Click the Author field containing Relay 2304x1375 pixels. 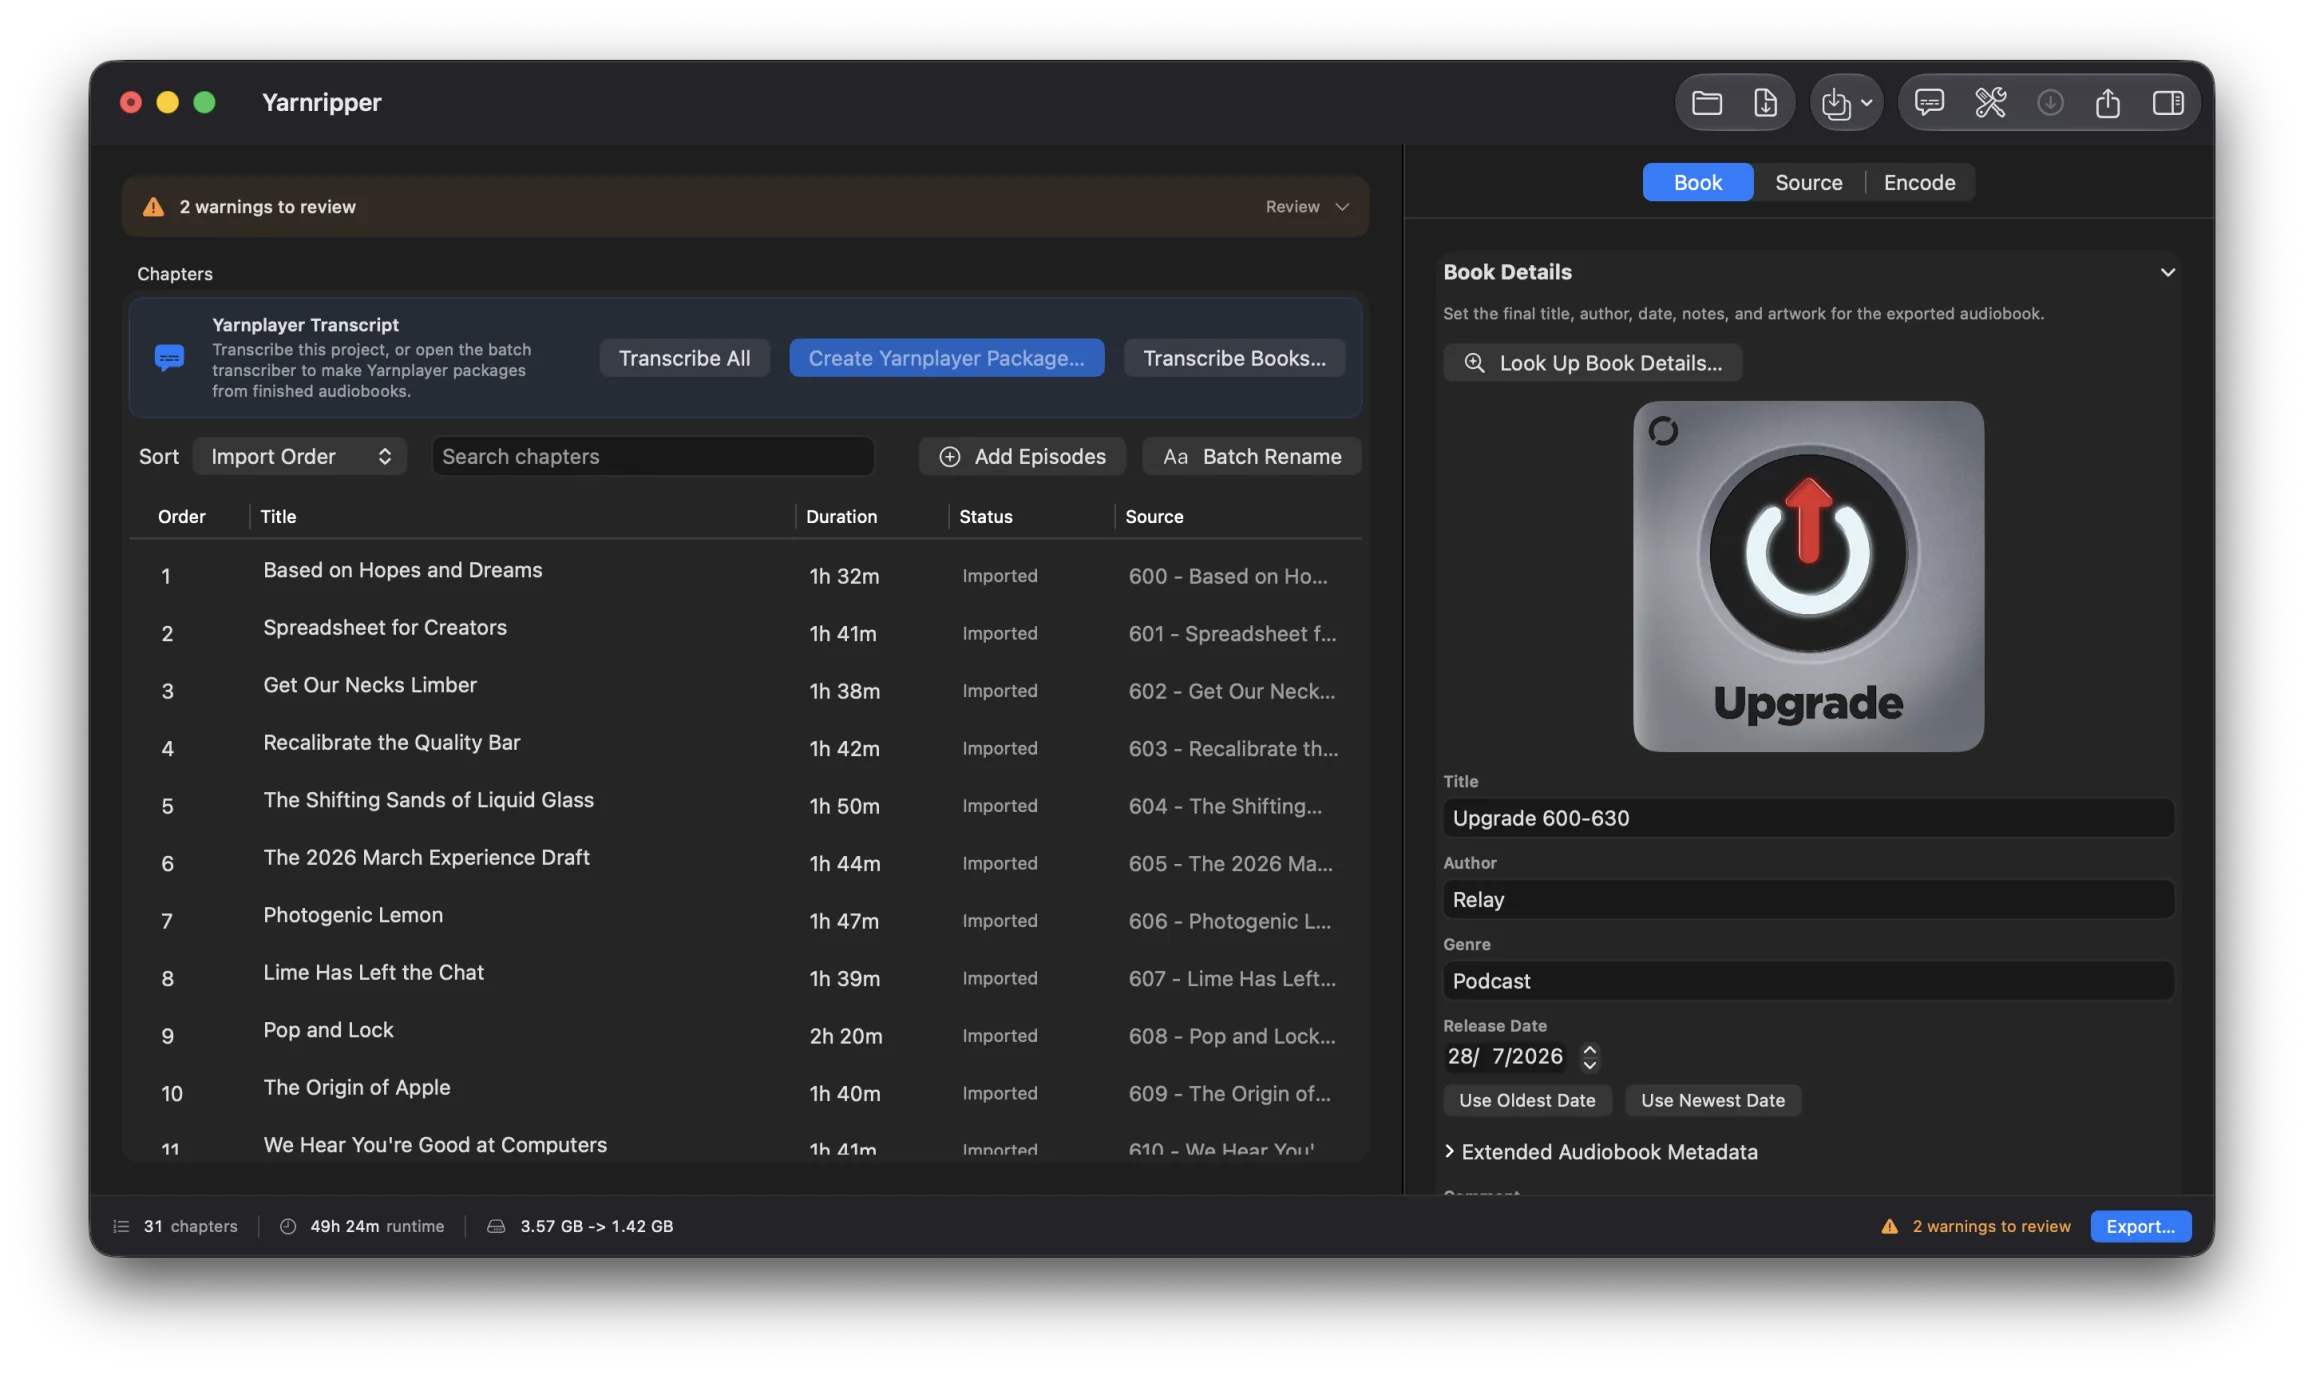1808,899
